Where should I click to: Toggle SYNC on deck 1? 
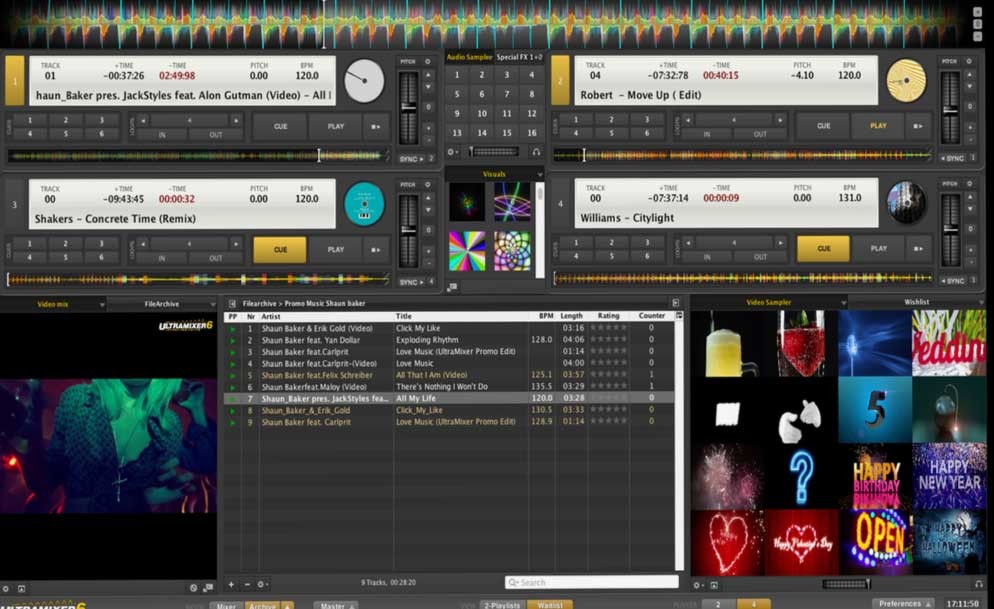[408, 158]
